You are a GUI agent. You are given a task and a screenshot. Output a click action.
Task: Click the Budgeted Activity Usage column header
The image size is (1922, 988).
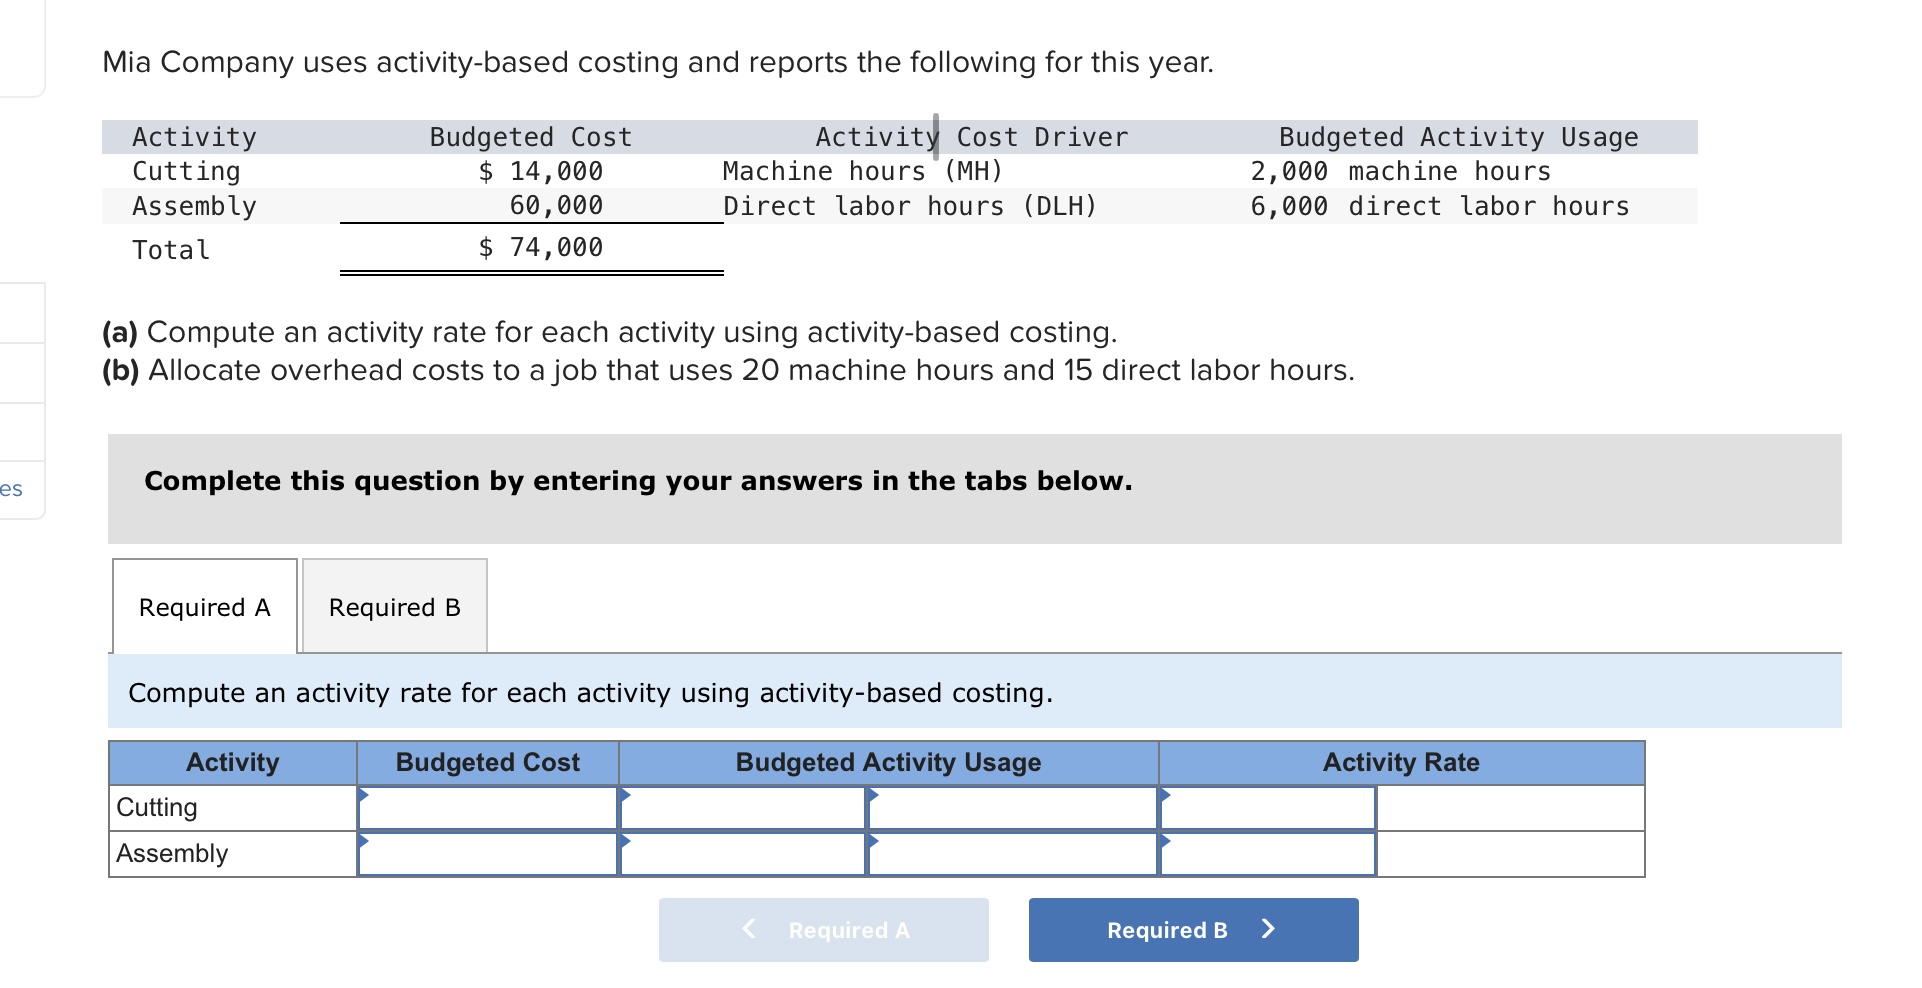click(887, 761)
